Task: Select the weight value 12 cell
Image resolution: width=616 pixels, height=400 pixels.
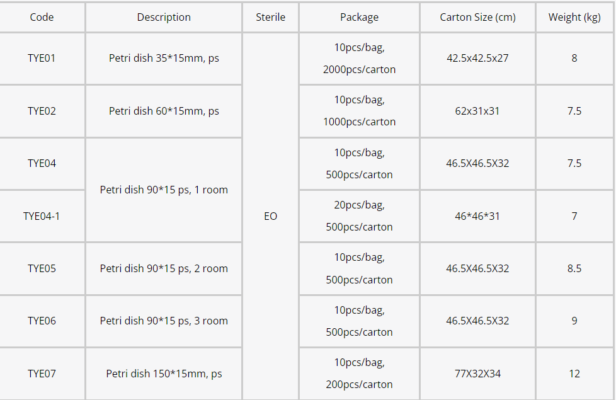Action: click(574, 373)
